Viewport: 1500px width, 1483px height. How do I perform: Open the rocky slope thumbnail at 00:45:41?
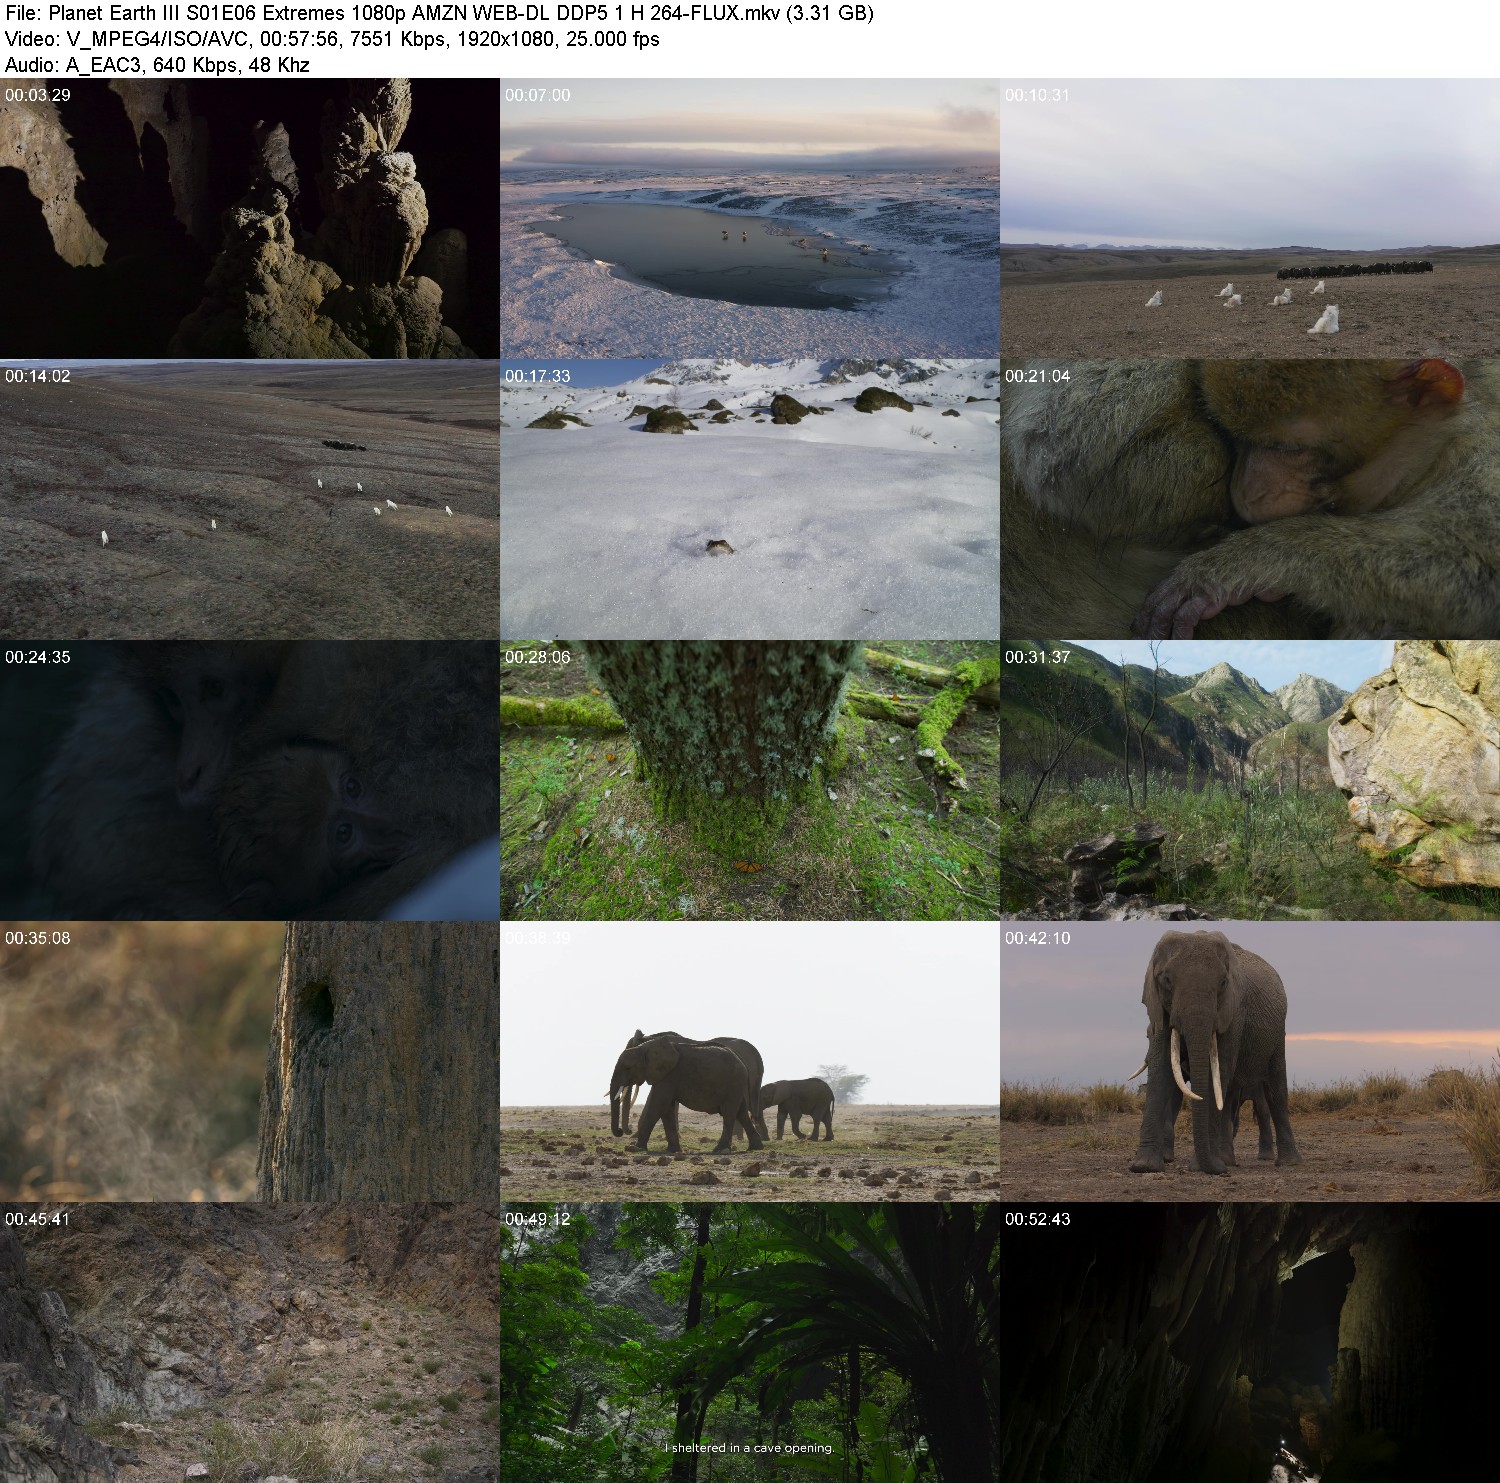(249, 1342)
